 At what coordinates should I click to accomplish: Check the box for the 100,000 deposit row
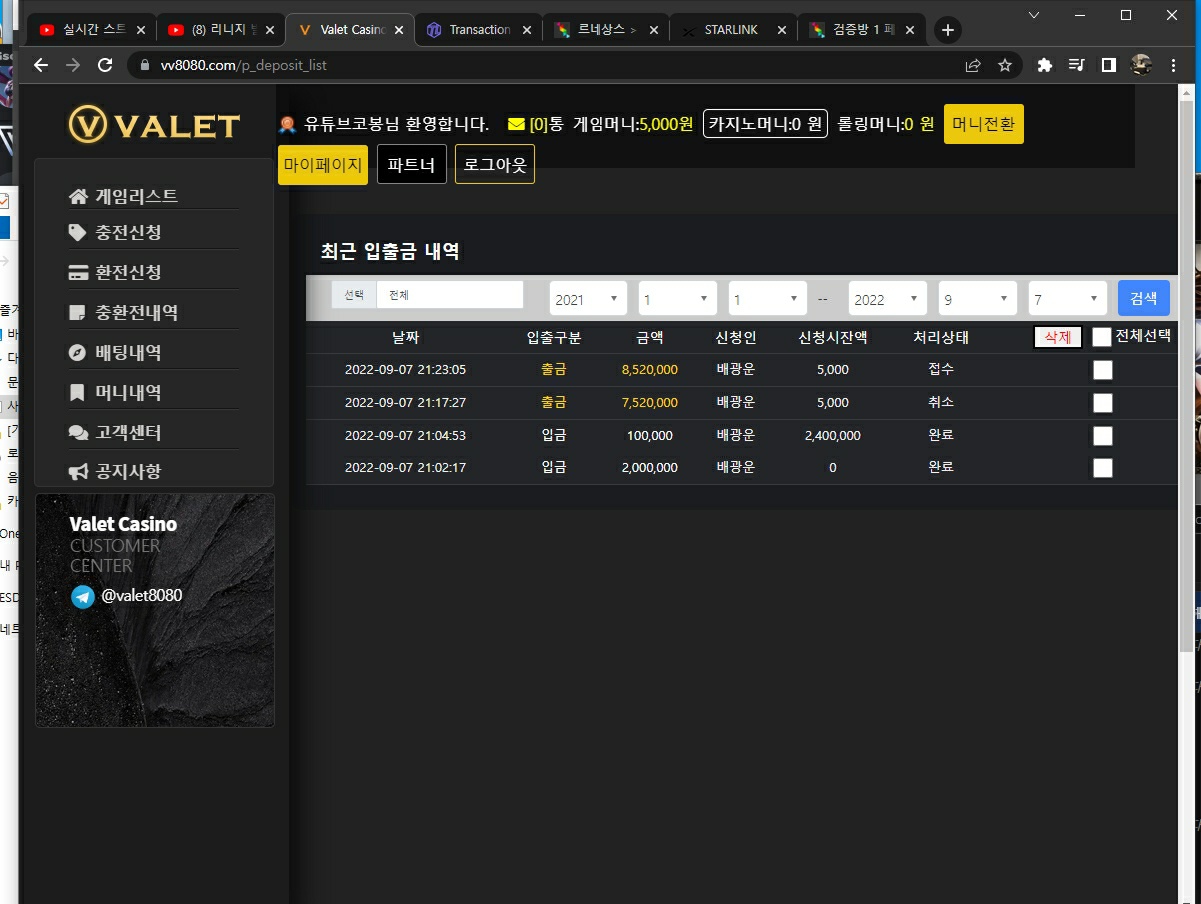click(1102, 436)
